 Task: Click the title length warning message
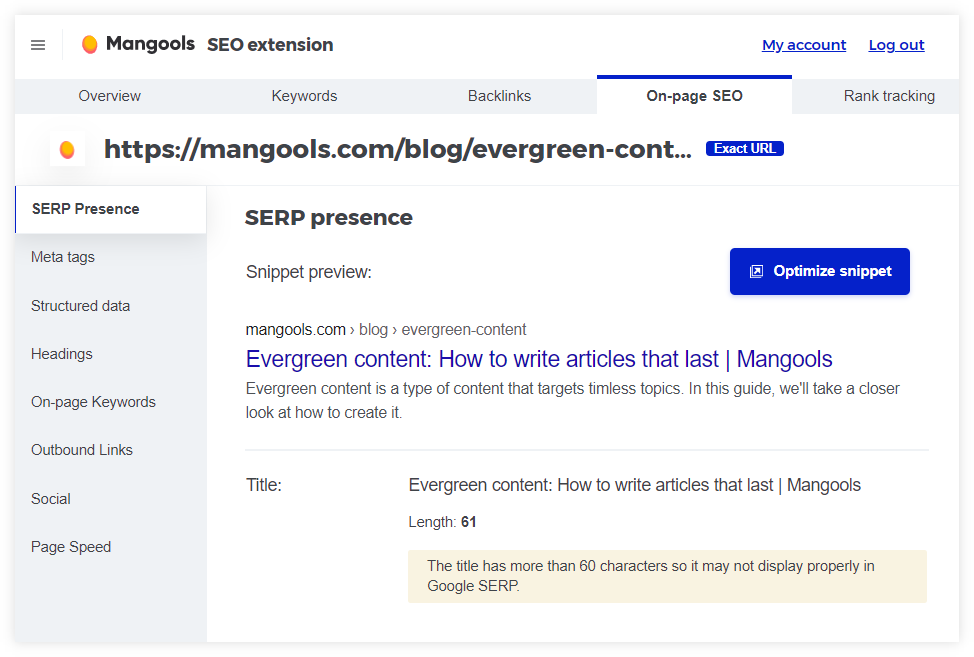[667, 576]
